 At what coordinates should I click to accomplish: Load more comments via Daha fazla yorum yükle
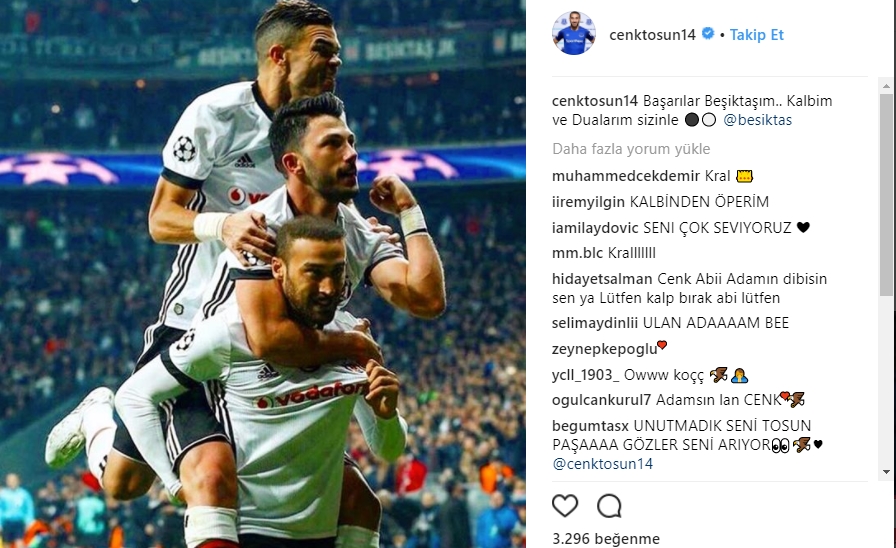631,149
